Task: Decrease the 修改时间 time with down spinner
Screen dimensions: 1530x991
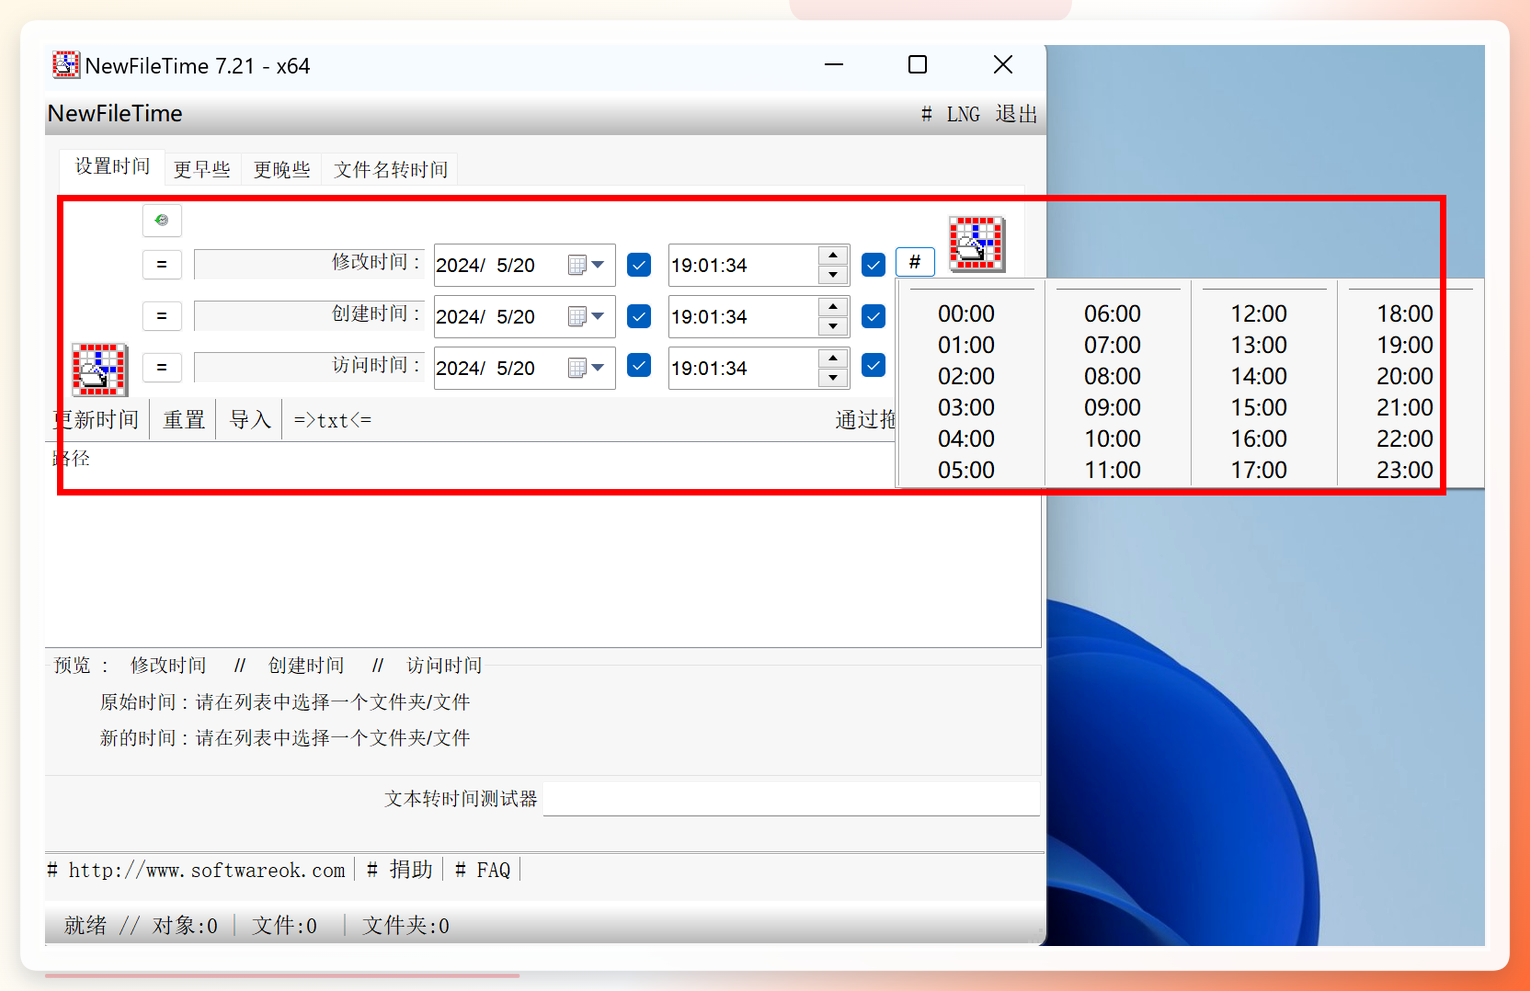Action: (833, 275)
